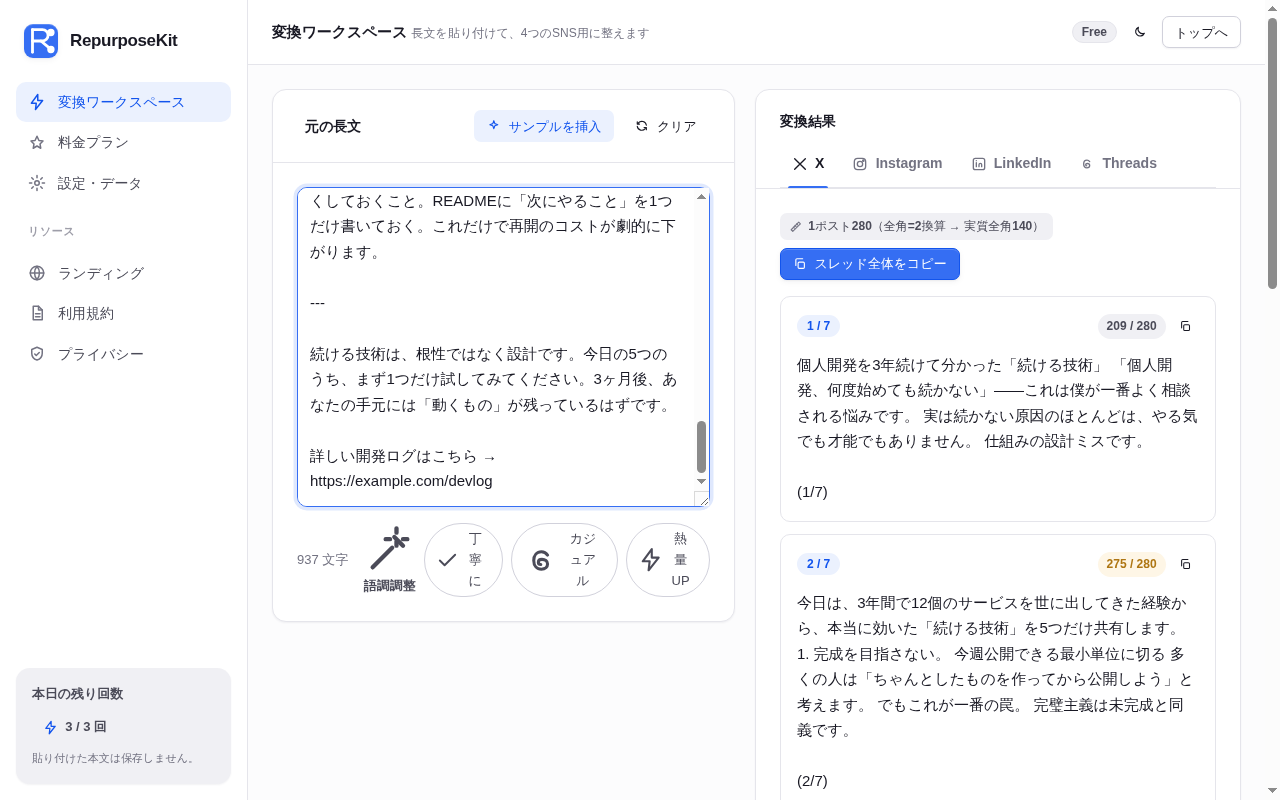The image size is (1280, 800).
Task: Insert sample text with サンプルを挿入
Action: pyautogui.click(x=544, y=126)
